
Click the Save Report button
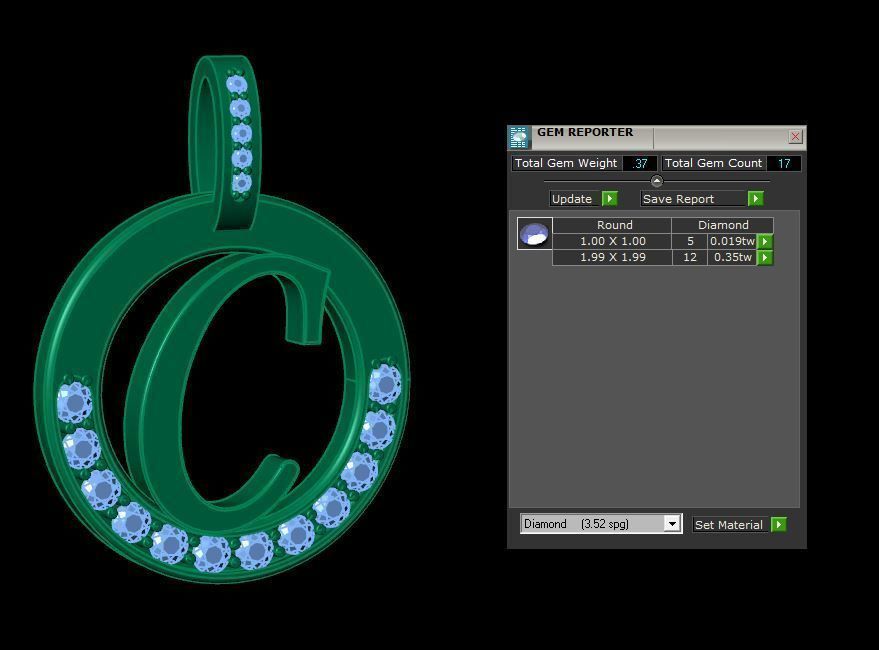693,199
